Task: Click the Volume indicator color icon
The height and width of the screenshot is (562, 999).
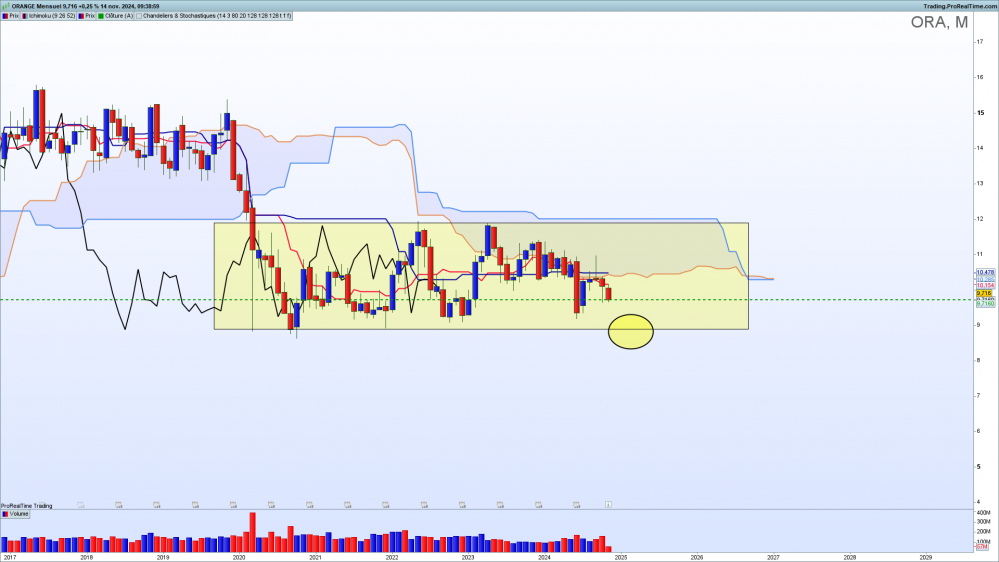Action: coord(5,513)
